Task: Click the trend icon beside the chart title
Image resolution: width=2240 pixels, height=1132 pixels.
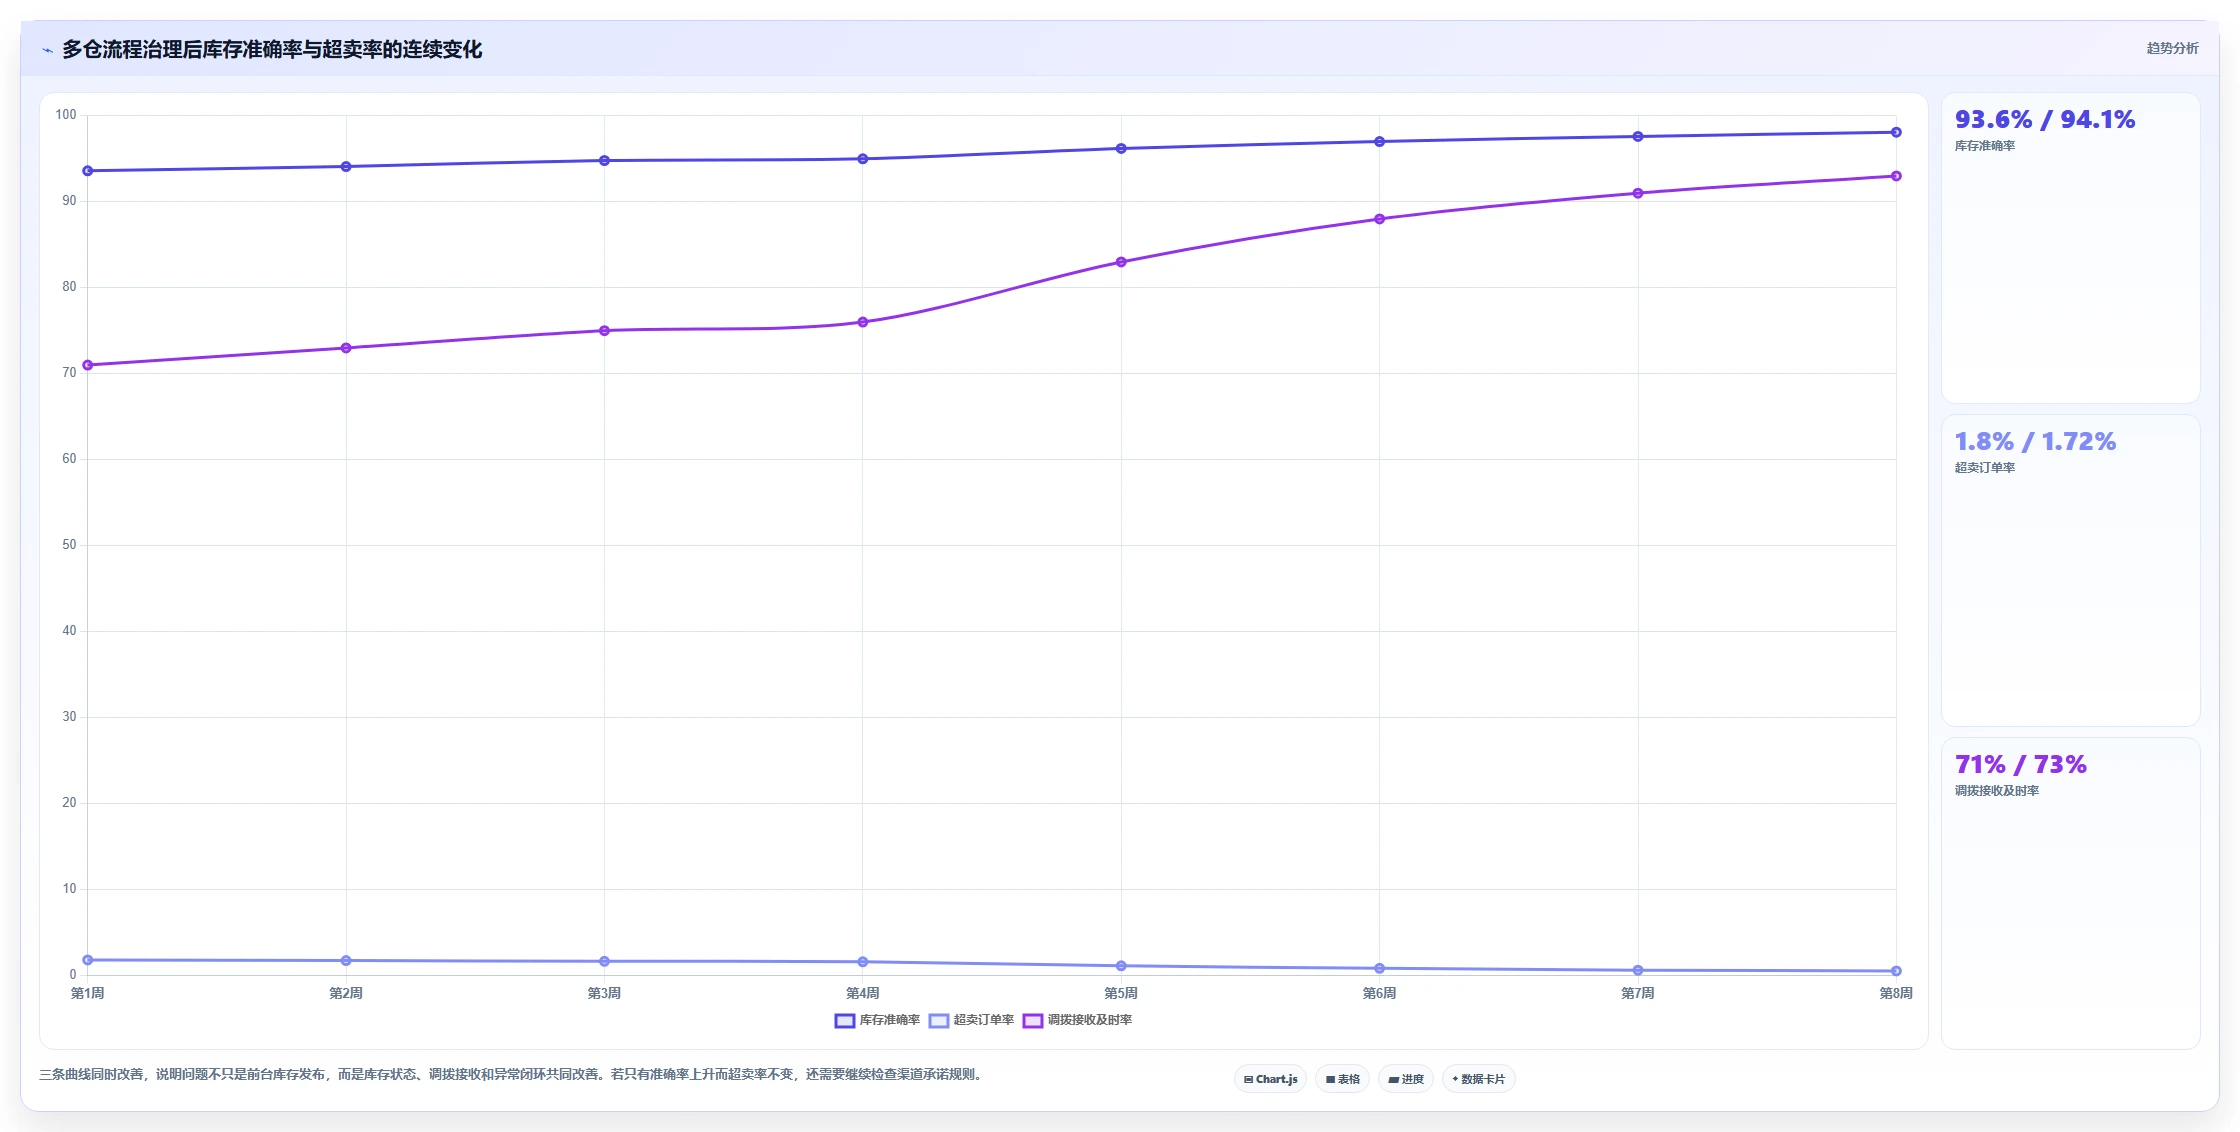Action: (x=47, y=50)
